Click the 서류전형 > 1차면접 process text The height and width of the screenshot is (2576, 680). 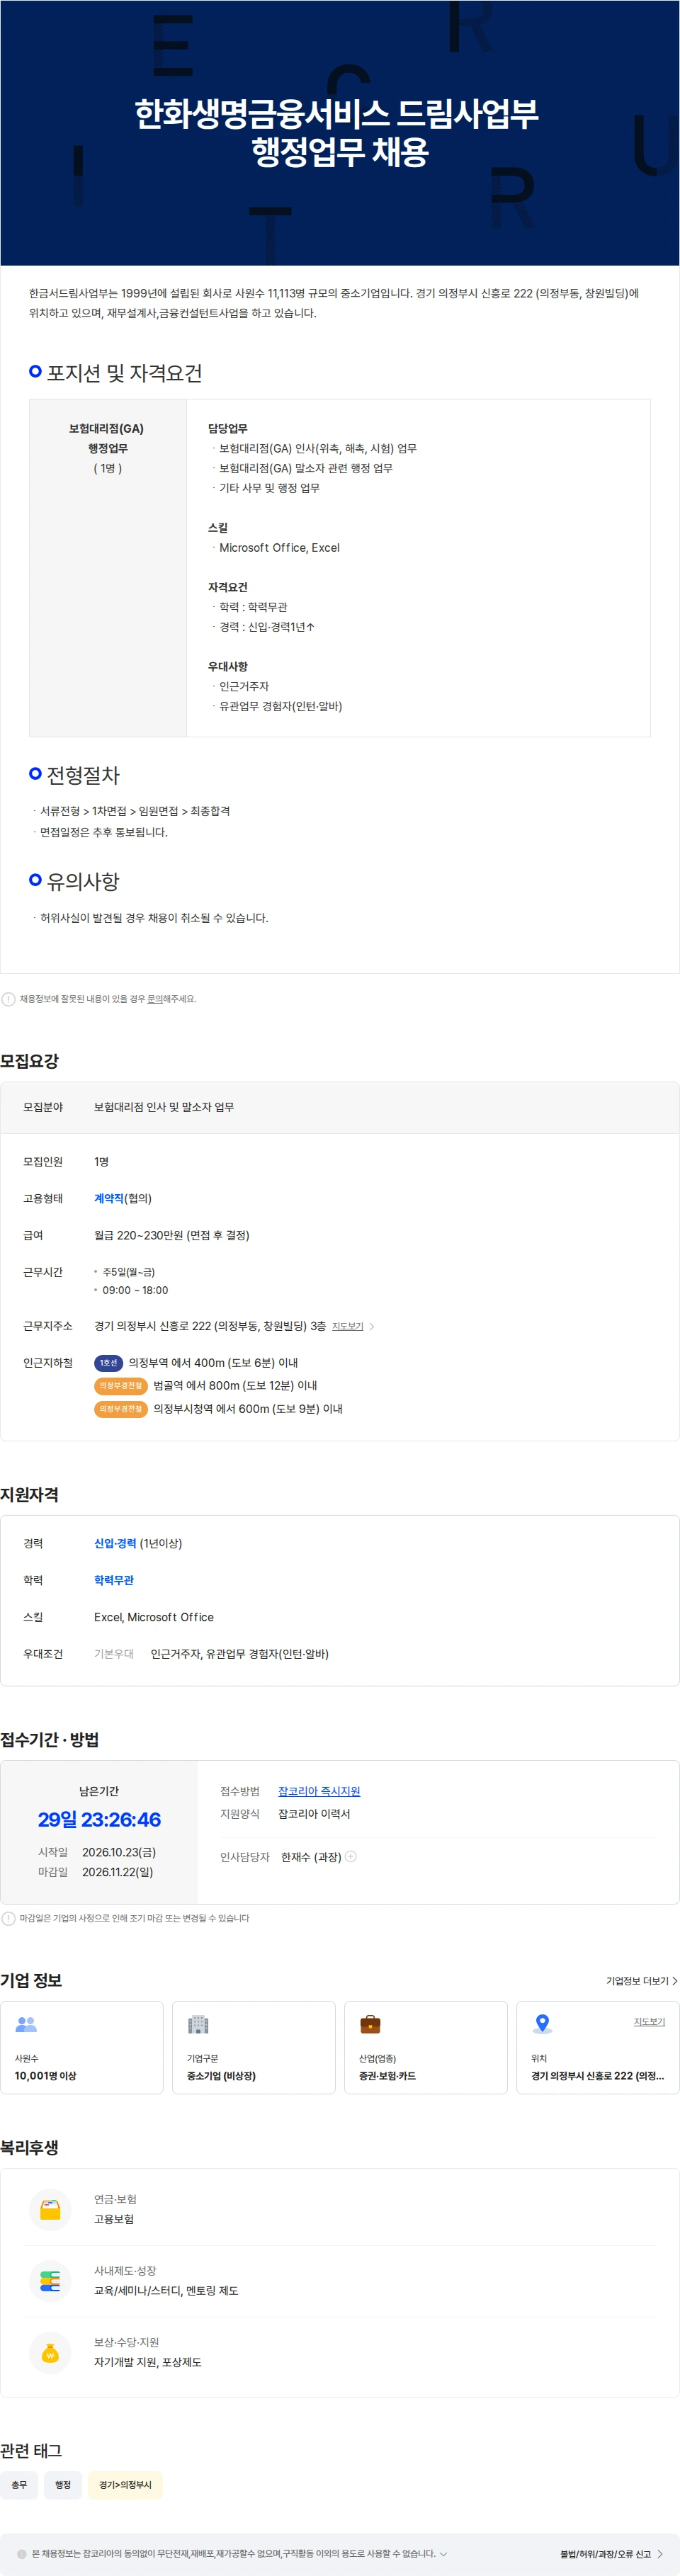pyautogui.click(x=135, y=811)
